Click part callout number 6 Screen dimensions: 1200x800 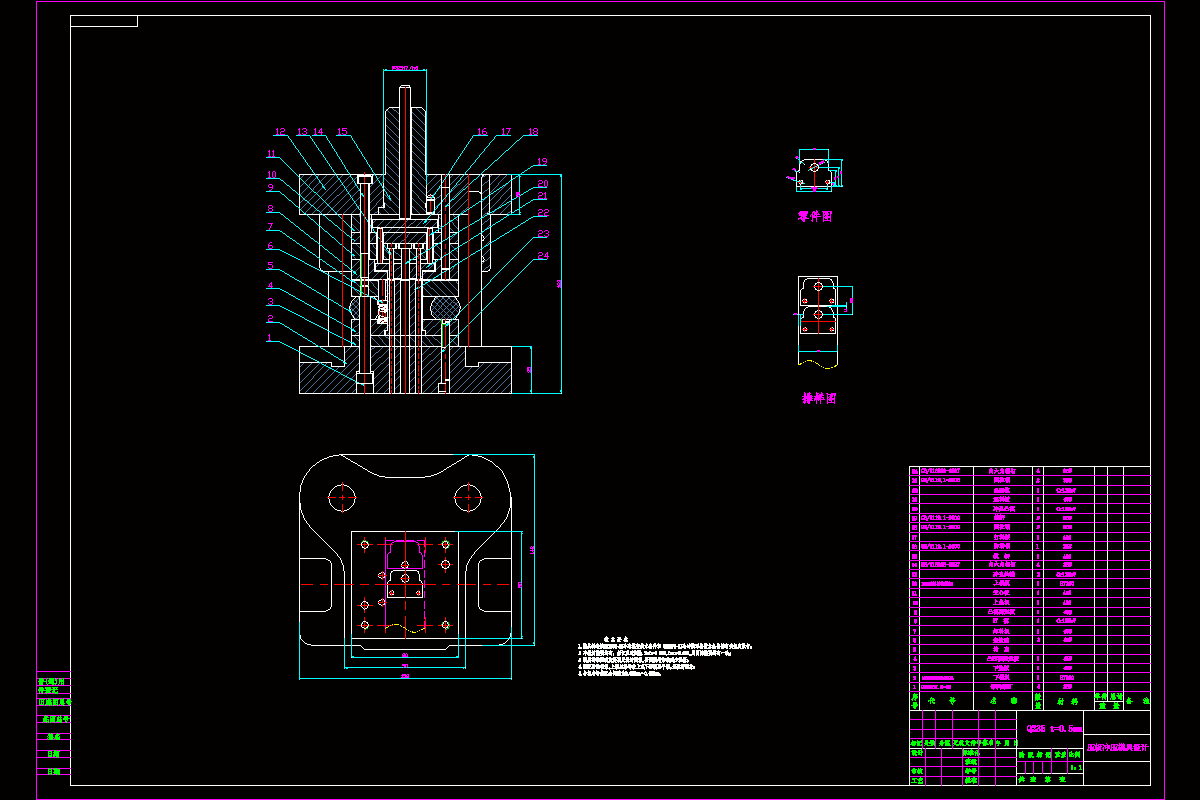(x=270, y=246)
